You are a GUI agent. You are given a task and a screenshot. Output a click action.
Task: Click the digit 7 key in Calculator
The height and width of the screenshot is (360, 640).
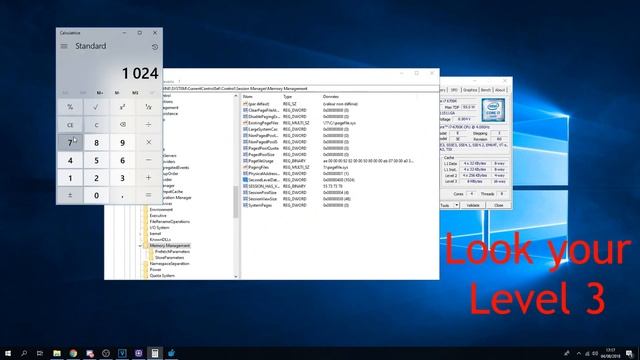coord(70,142)
